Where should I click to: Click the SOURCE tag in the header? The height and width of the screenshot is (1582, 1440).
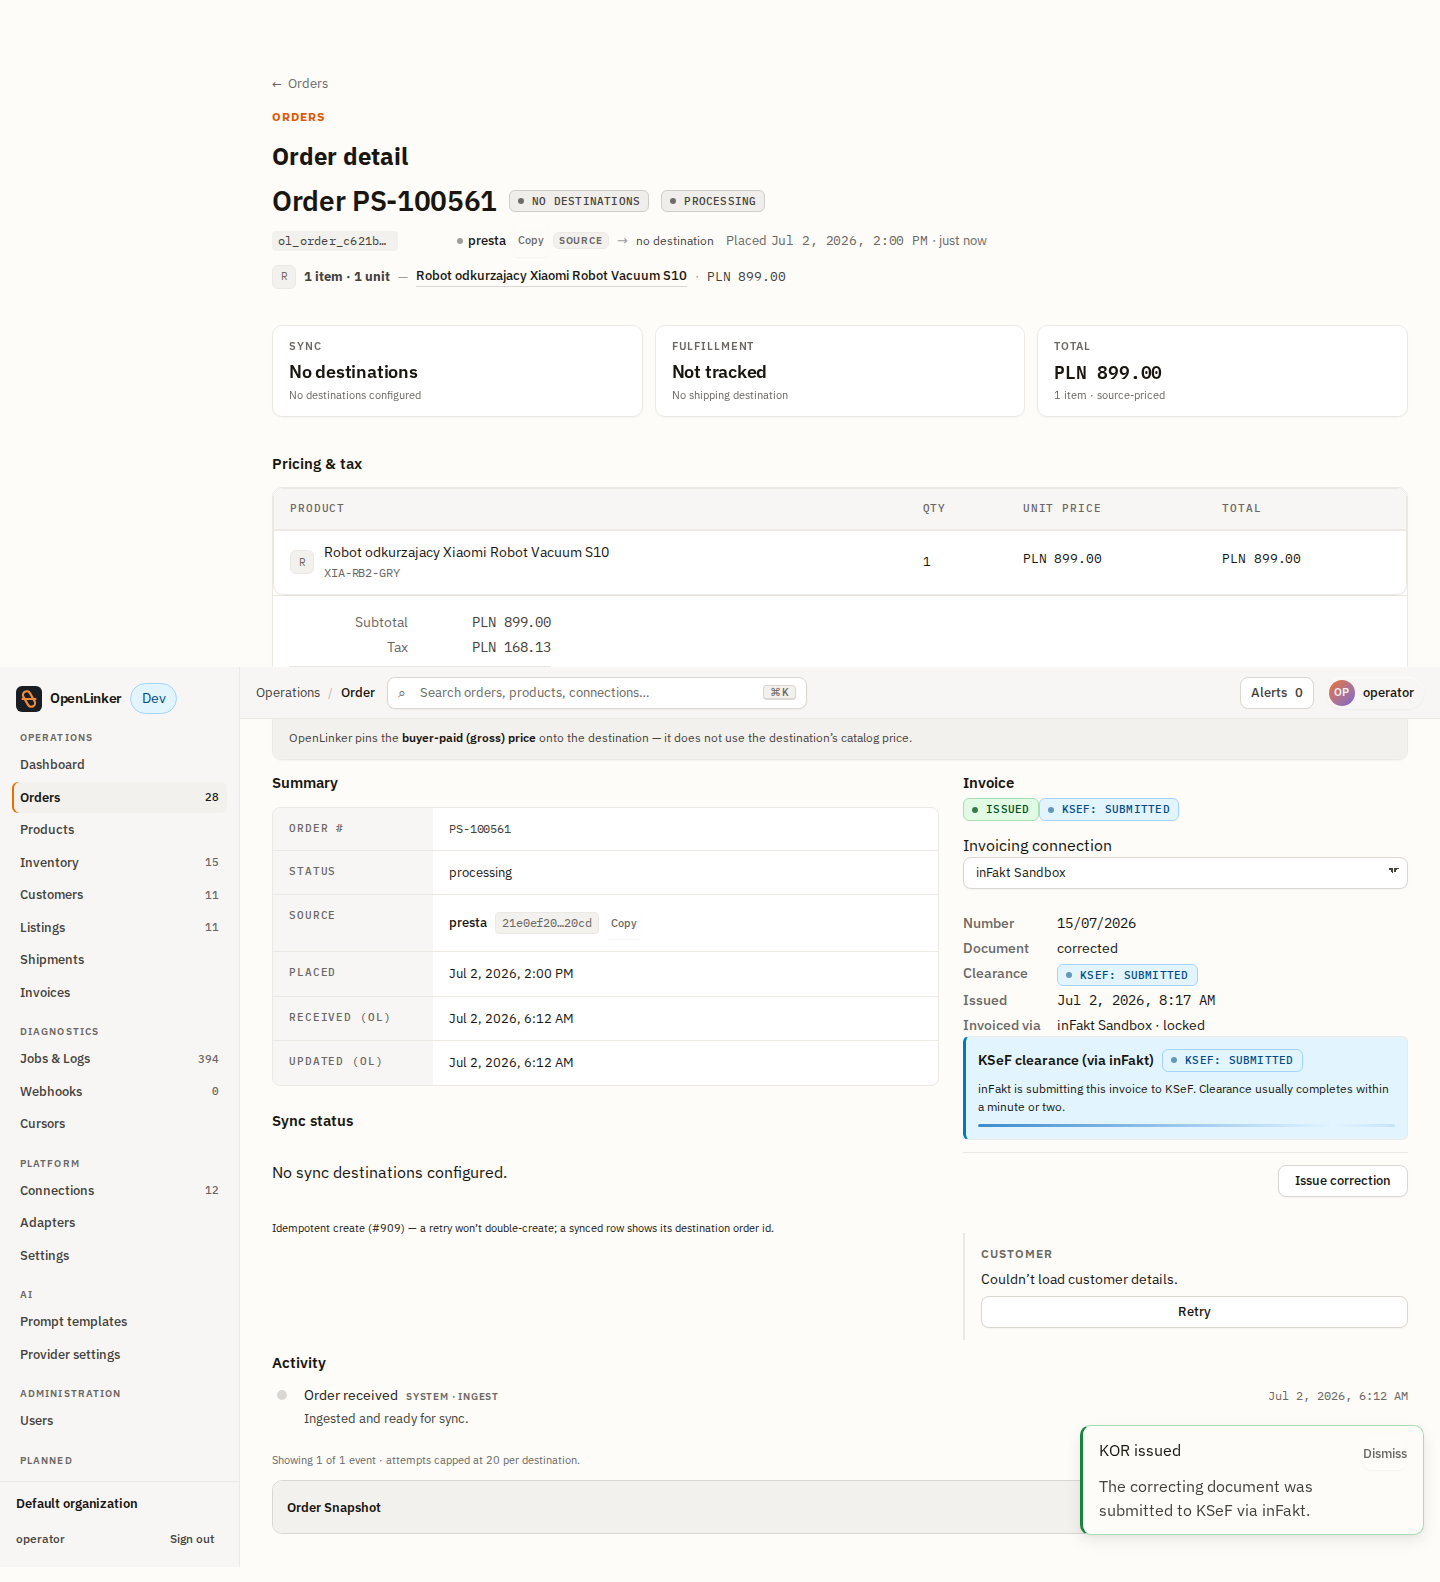pos(581,241)
